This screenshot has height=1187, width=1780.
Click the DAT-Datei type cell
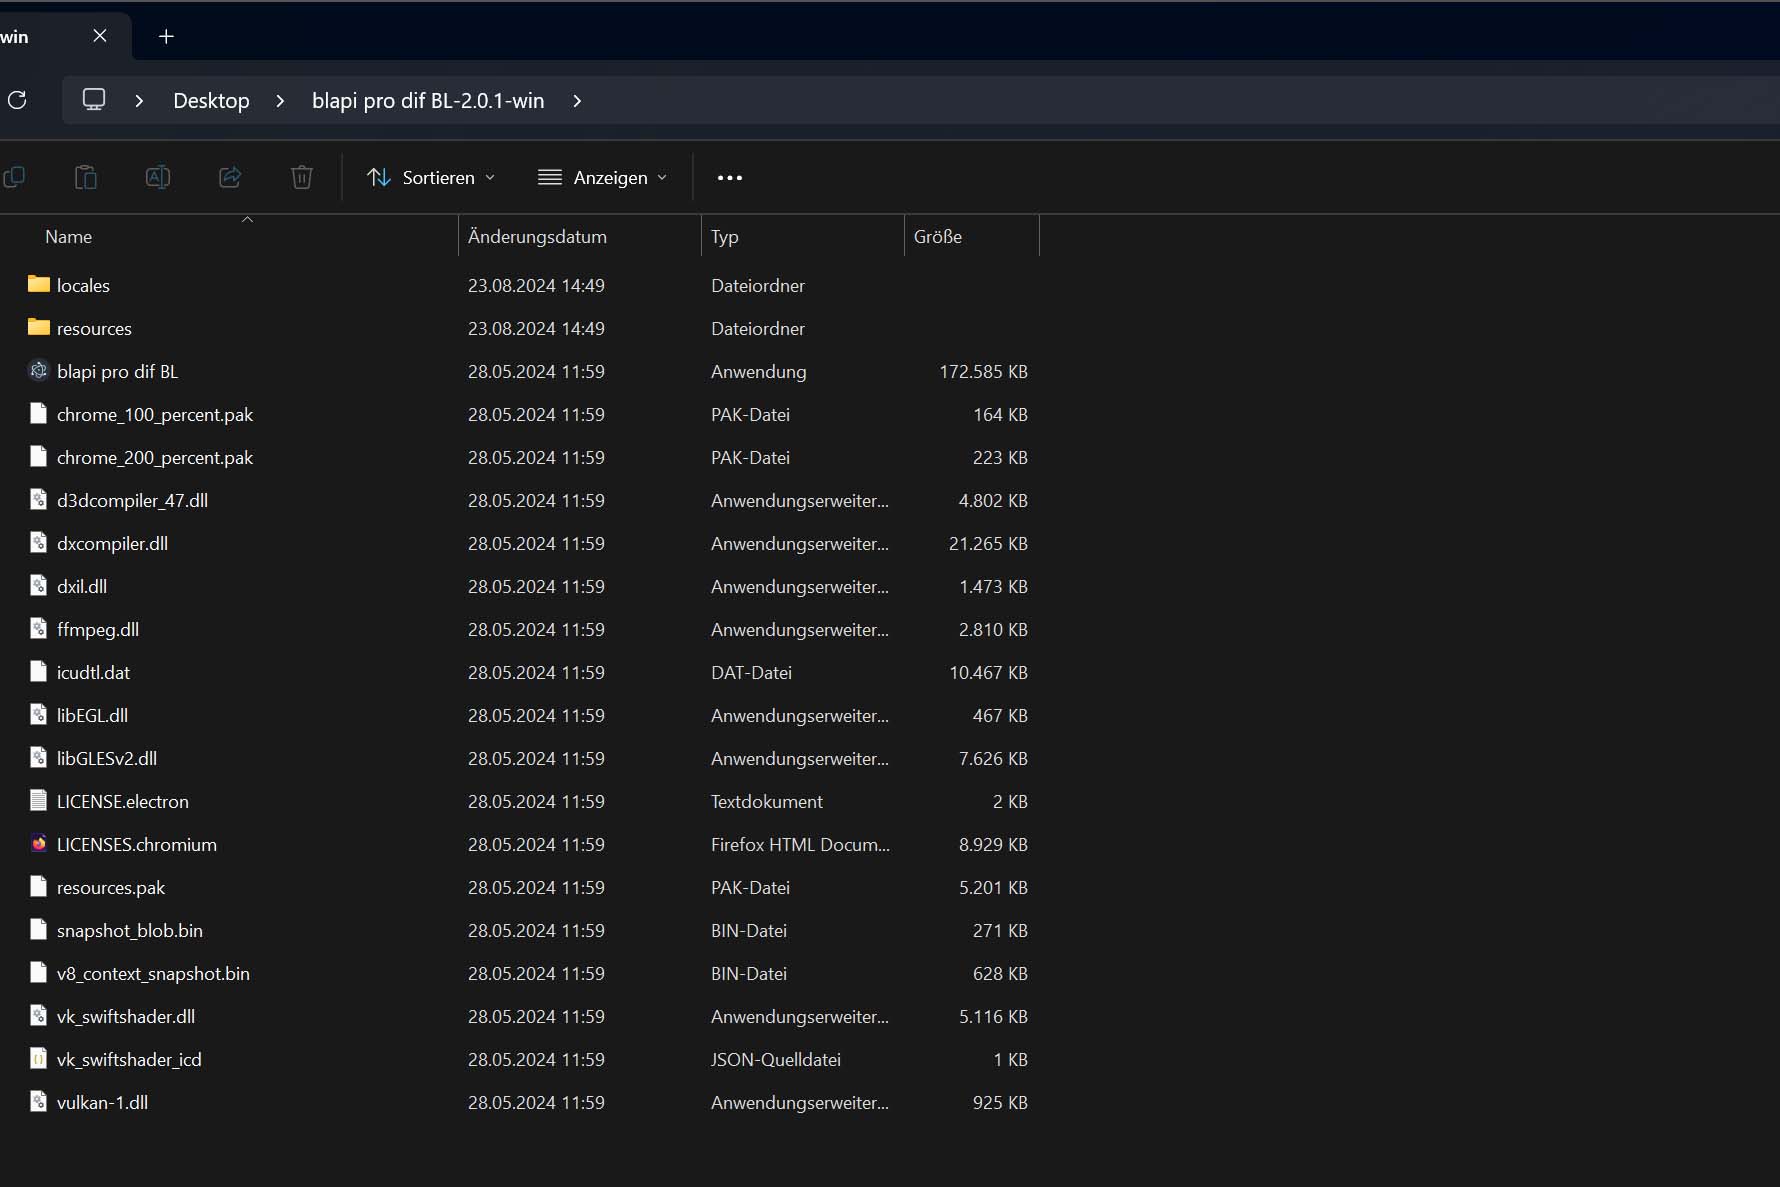[751, 672]
